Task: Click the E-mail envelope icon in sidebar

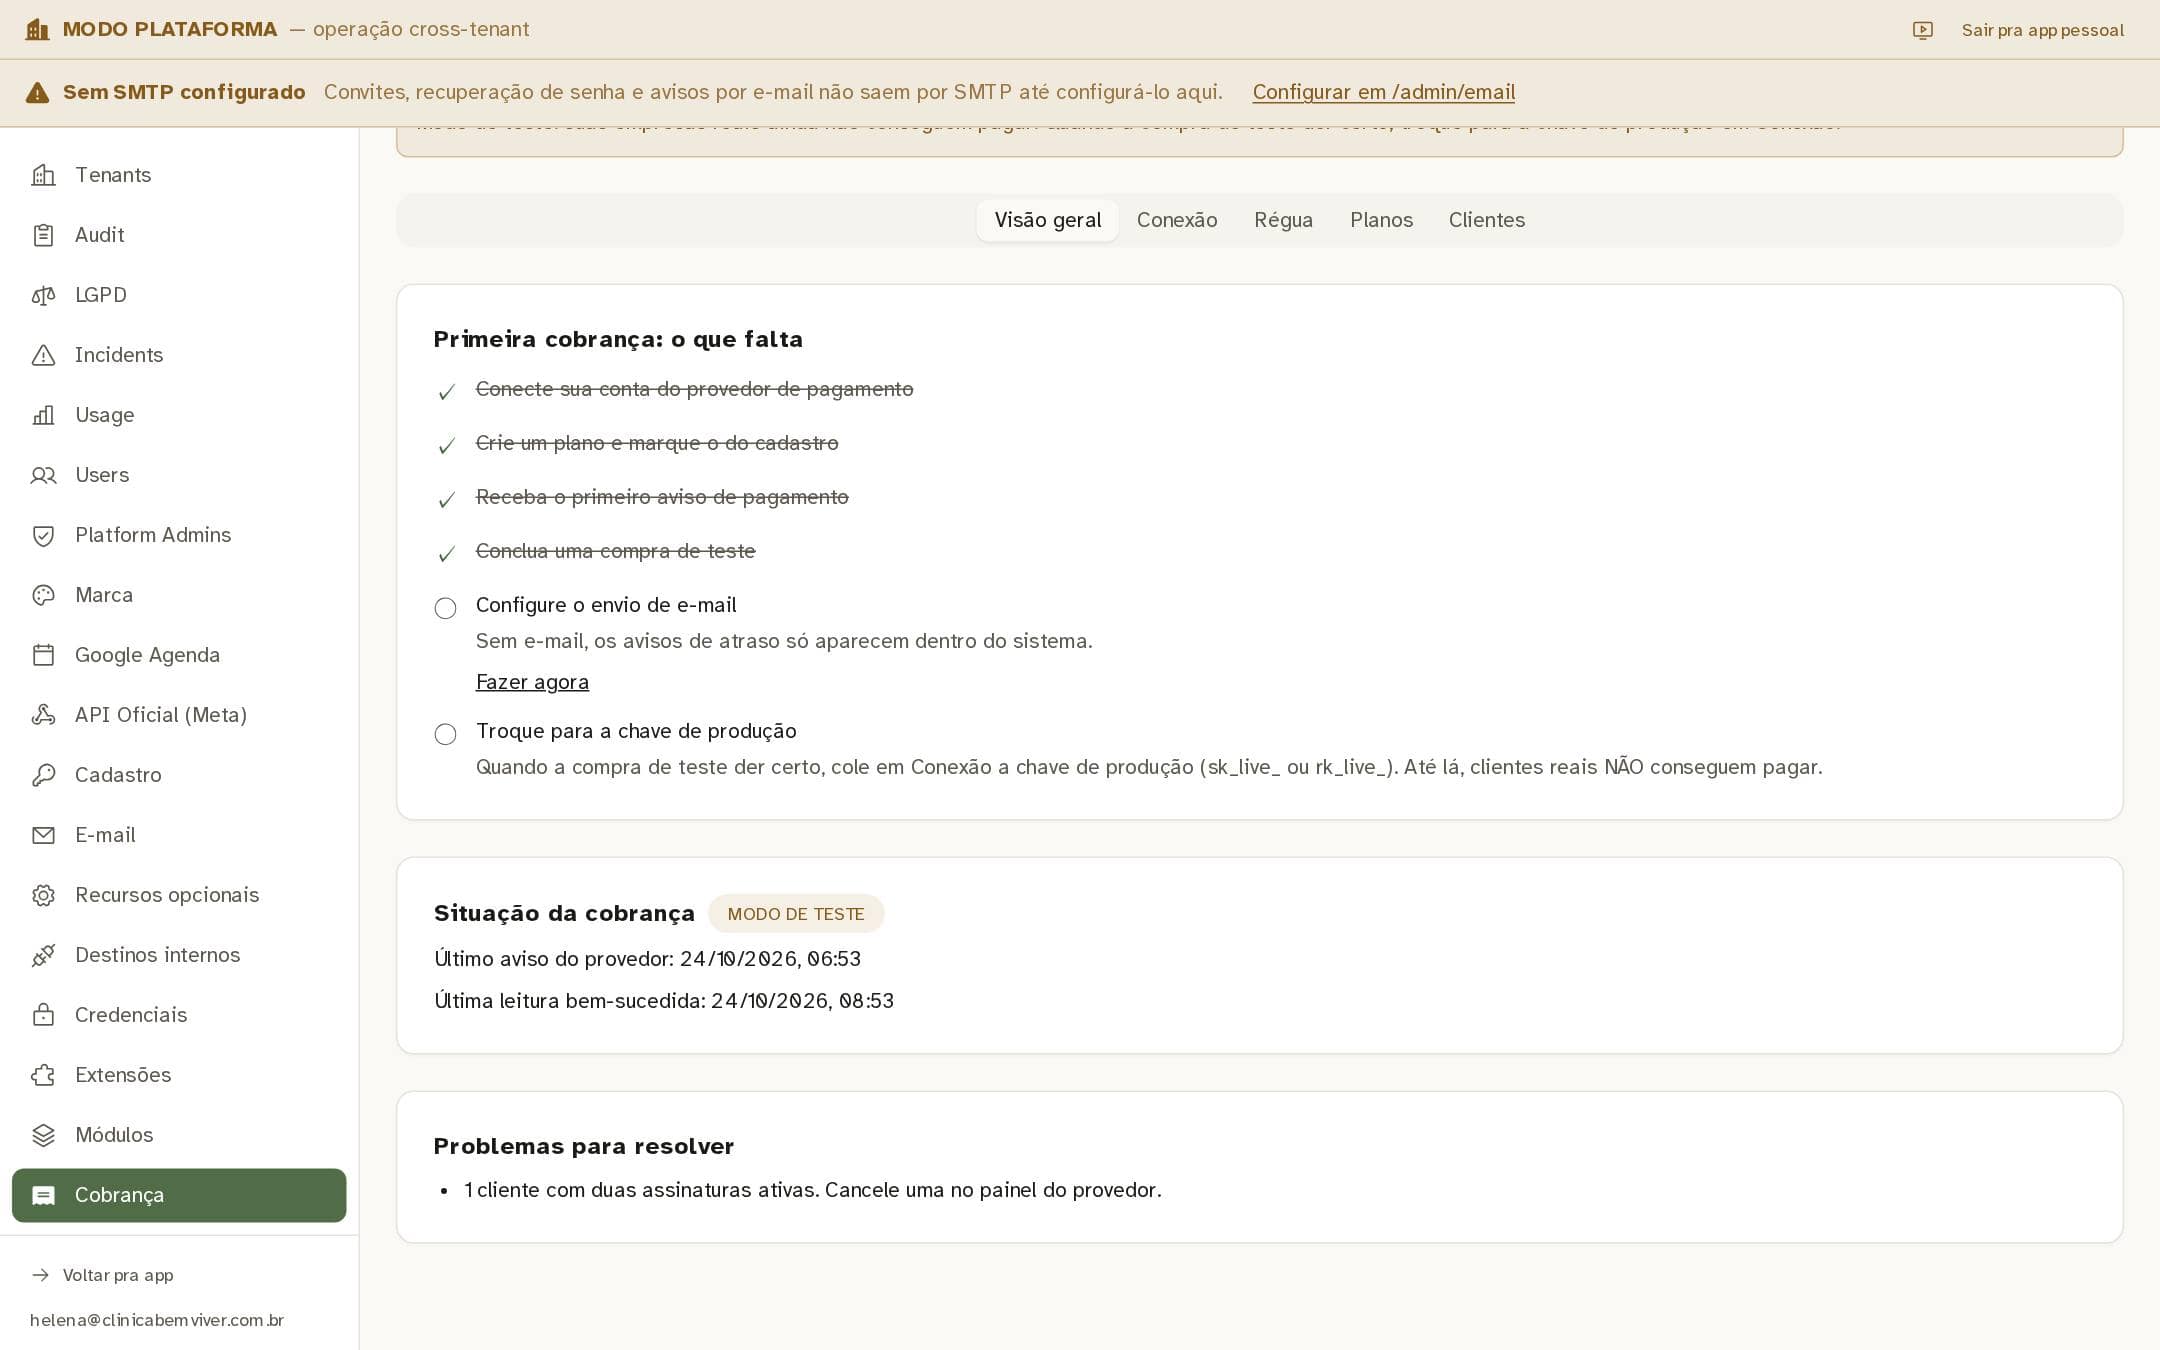Action: (x=43, y=835)
